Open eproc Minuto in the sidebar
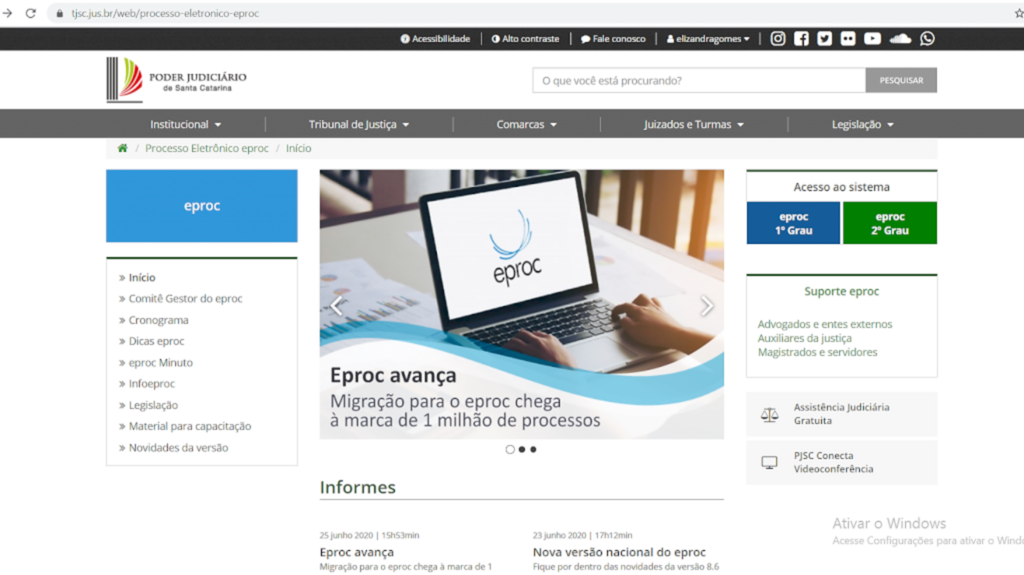The height and width of the screenshot is (575, 1024). point(160,363)
